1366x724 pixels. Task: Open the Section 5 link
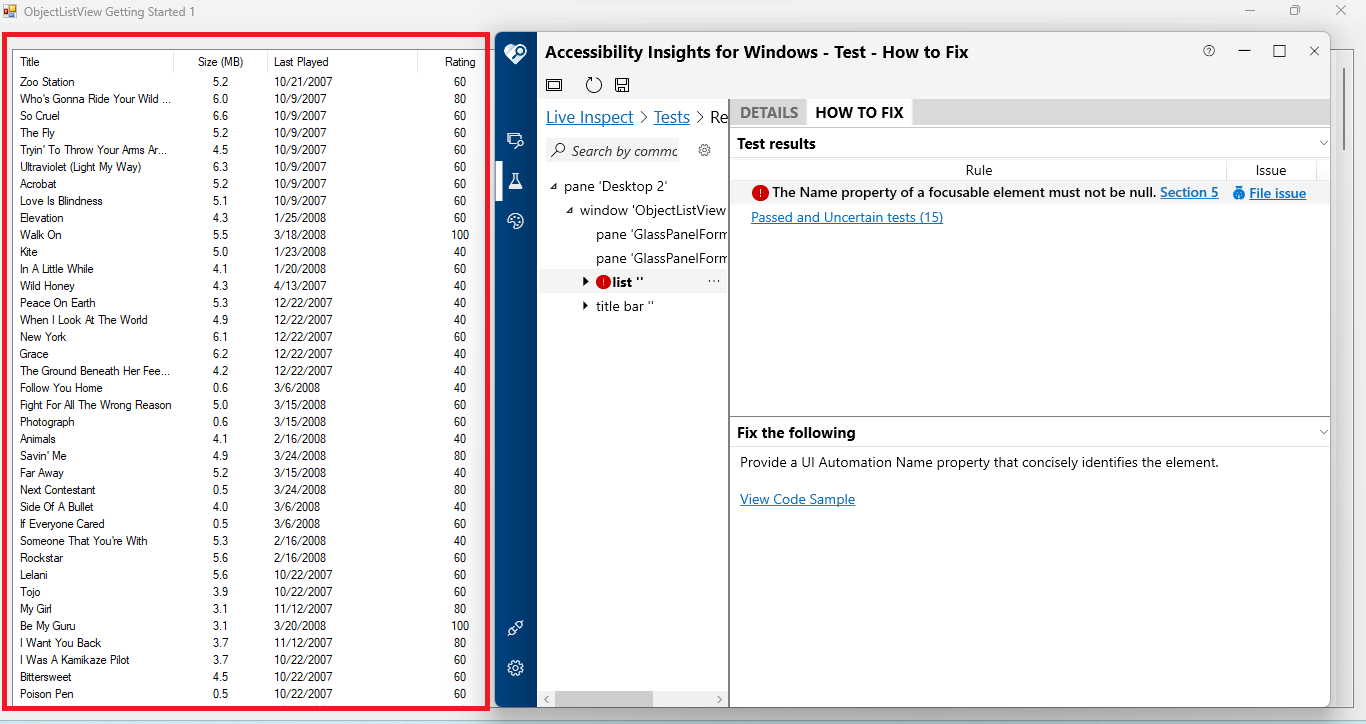click(1189, 193)
